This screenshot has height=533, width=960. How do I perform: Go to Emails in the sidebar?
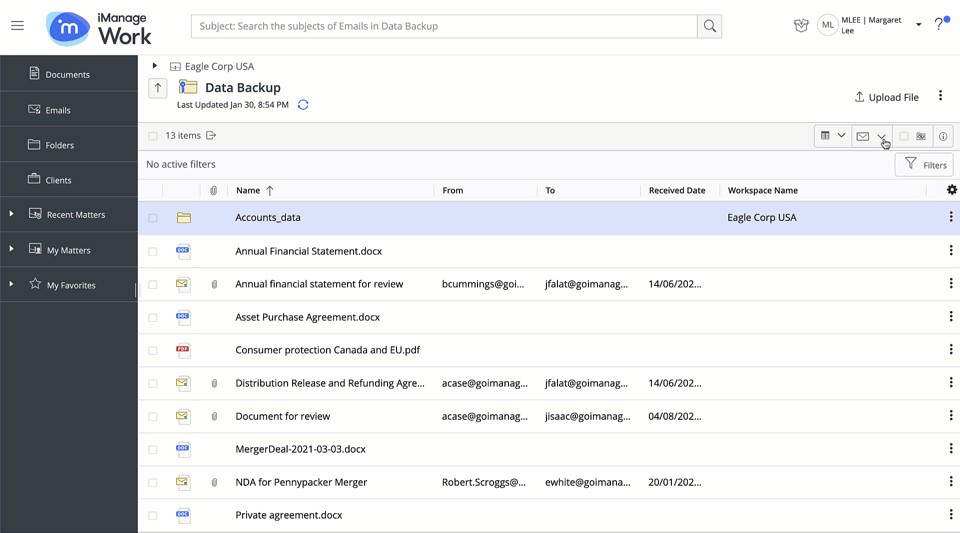(57, 110)
